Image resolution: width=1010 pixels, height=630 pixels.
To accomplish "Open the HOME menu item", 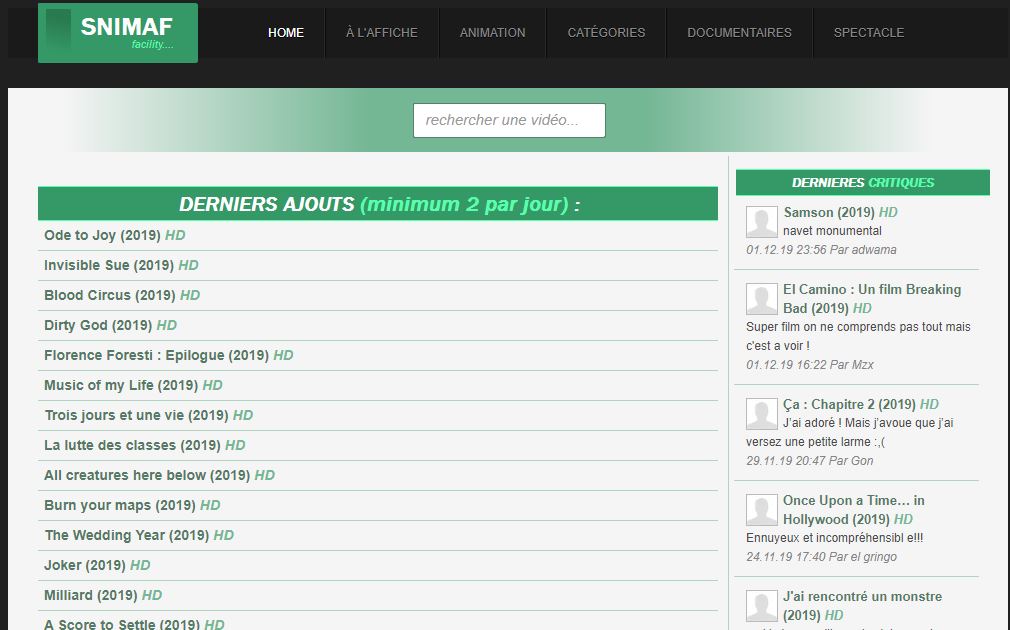I will point(286,32).
